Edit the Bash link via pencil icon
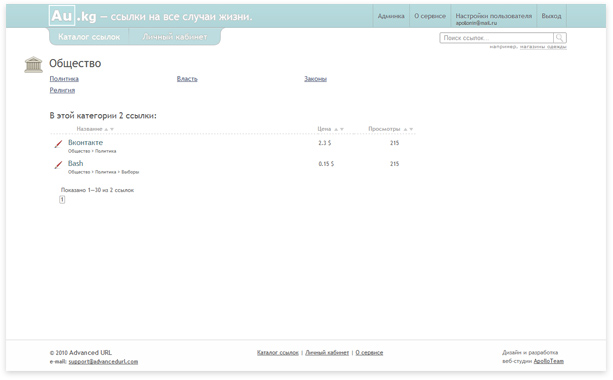The width and height of the screenshot is (613, 380). [x=58, y=165]
